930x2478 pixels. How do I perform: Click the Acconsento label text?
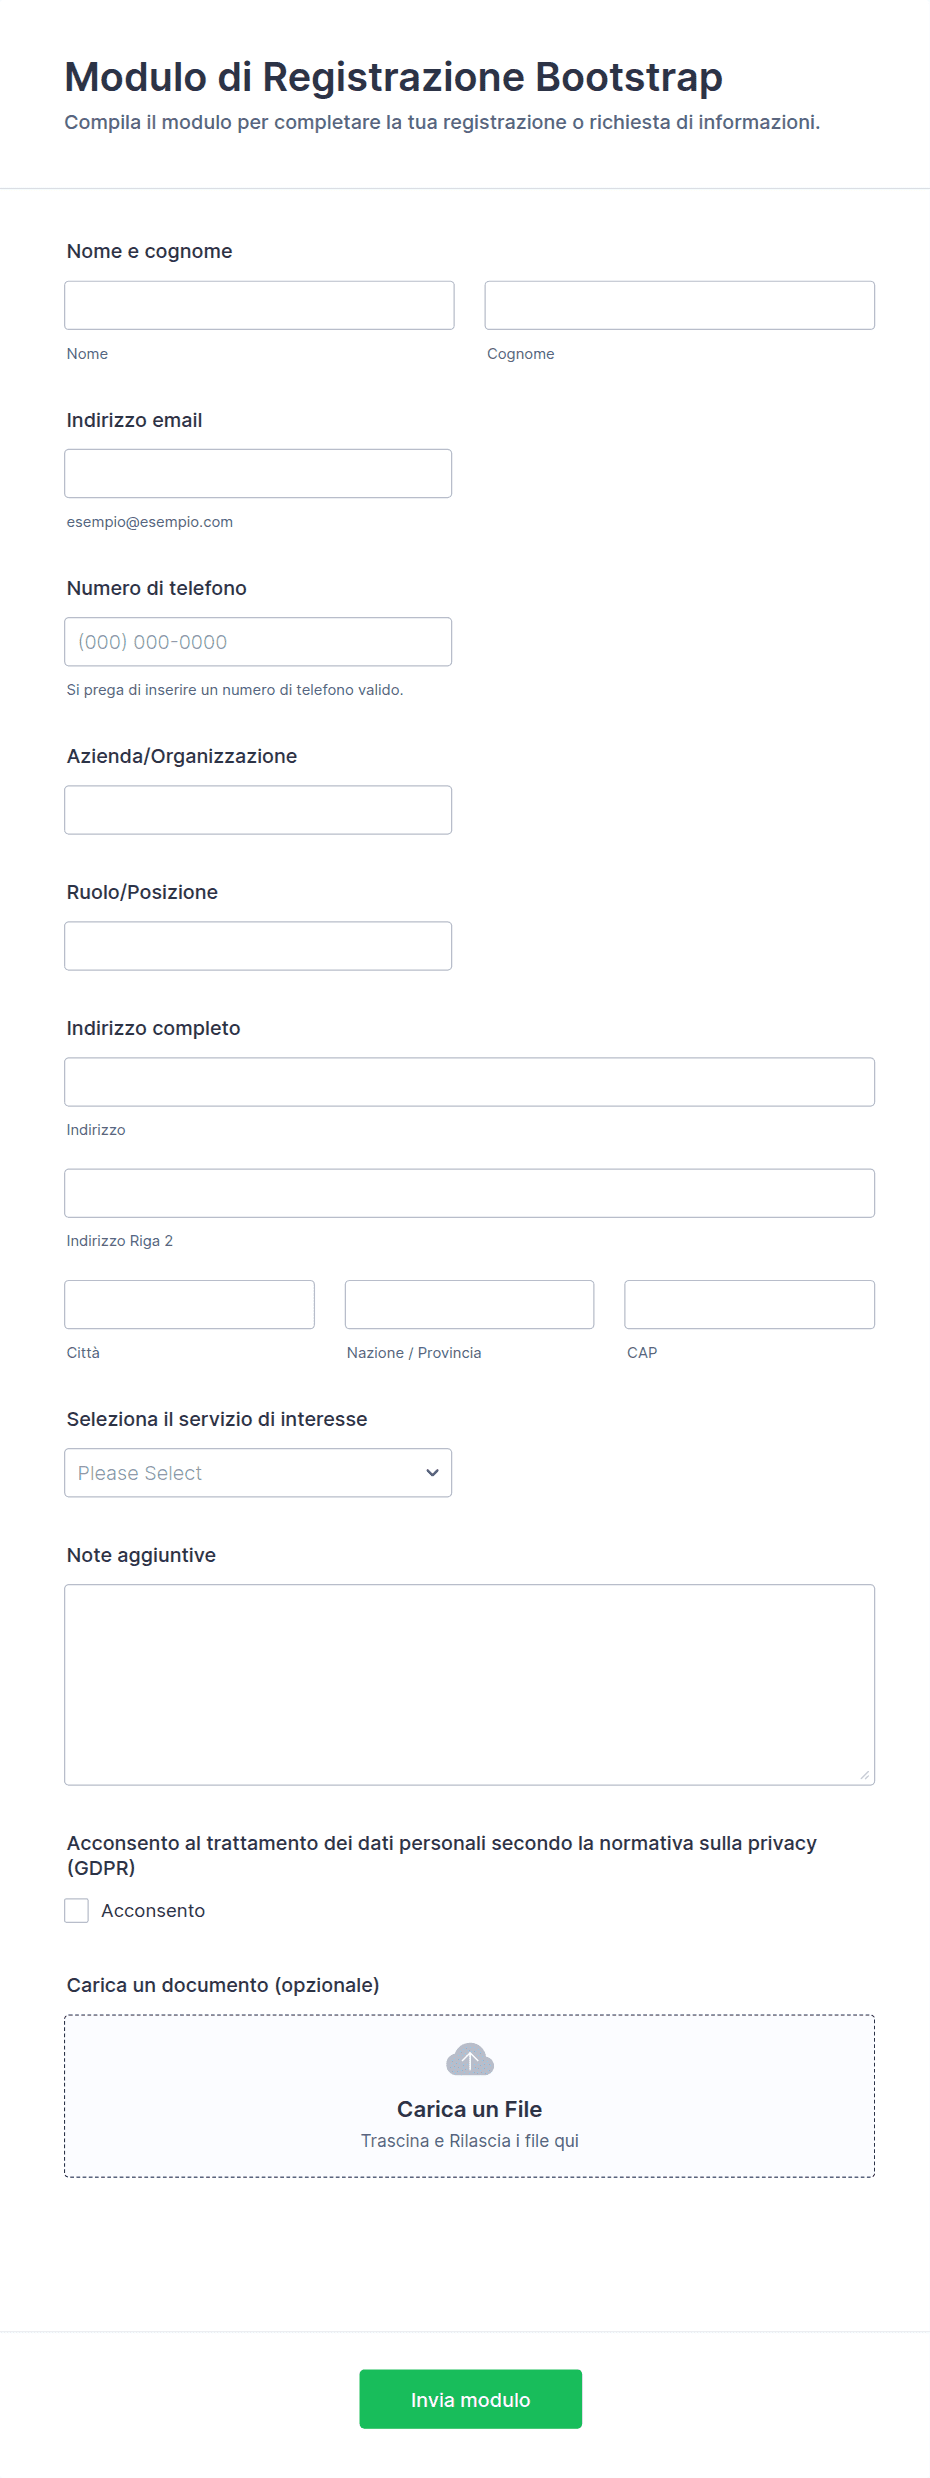click(153, 1911)
